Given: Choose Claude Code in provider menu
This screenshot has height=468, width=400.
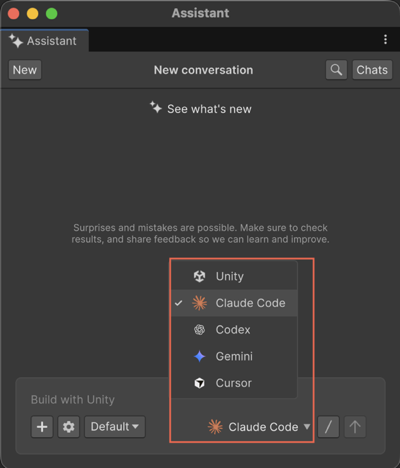Looking at the screenshot, I should [234, 303].
